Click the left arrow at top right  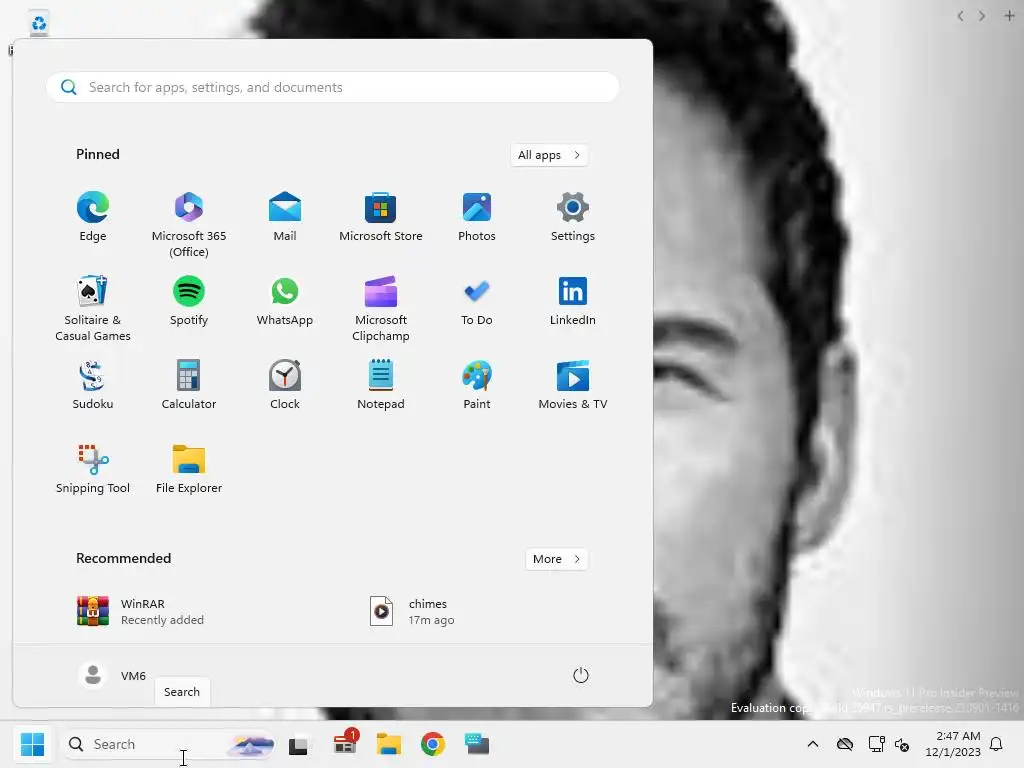pos(960,16)
